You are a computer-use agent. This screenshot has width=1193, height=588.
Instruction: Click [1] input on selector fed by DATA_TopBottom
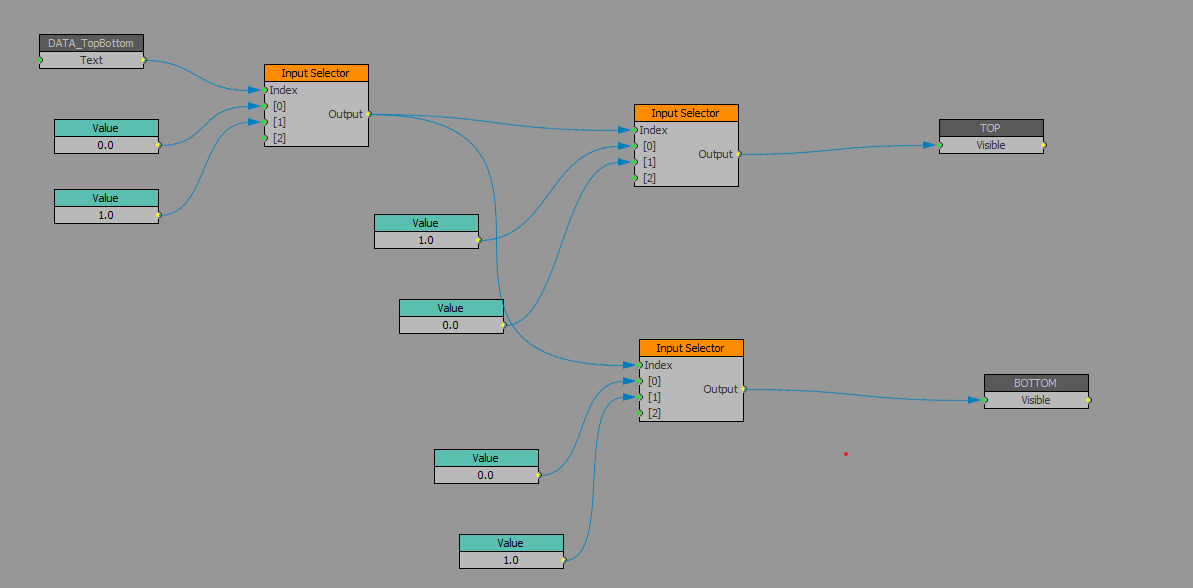click(265, 122)
